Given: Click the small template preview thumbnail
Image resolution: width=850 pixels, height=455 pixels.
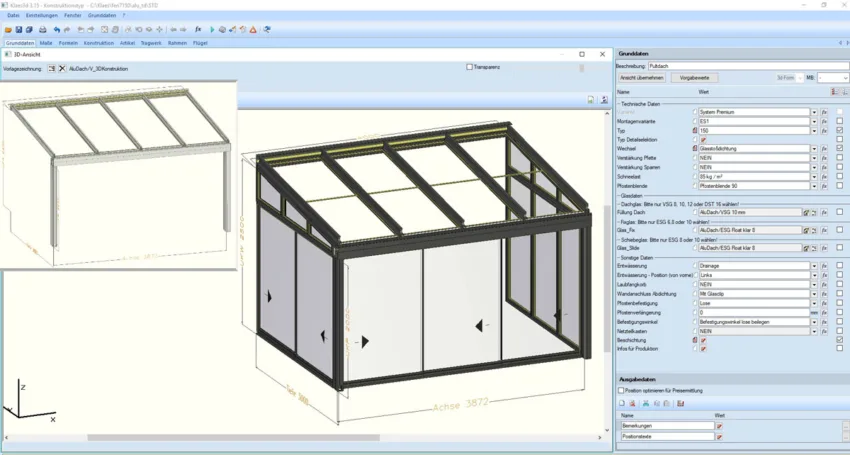Looking at the screenshot, I should tap(119, 175).
